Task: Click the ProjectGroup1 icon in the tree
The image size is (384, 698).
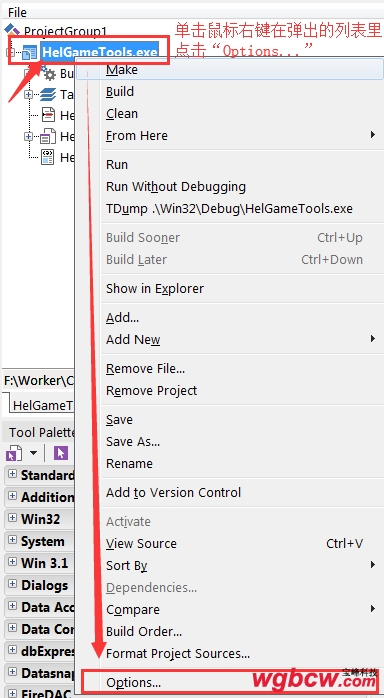Action: [12, 31]
